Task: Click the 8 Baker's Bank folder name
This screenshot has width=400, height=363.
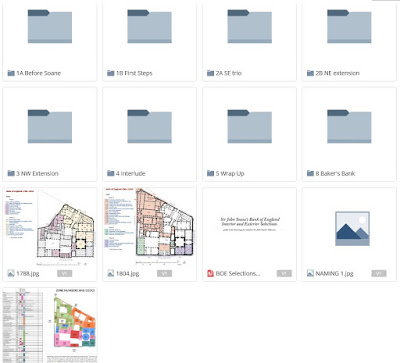Action: click(x=335, y=173)
